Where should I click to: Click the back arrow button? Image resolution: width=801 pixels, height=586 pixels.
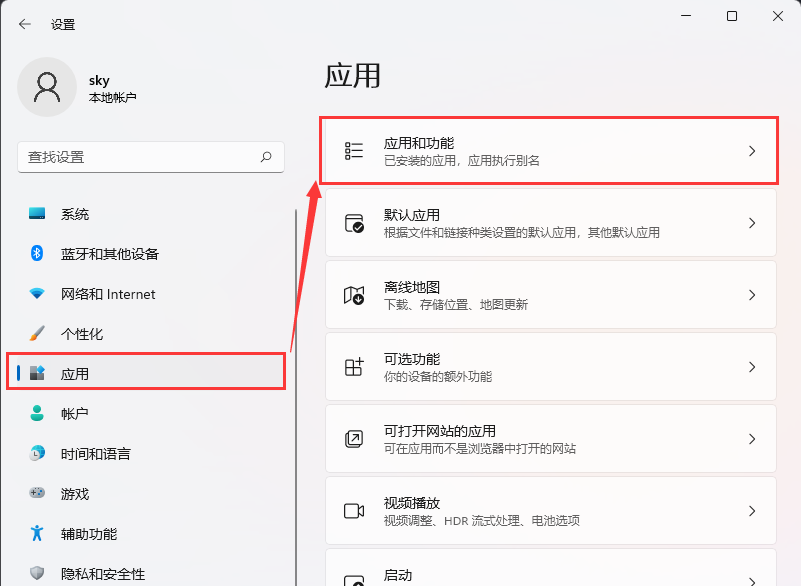coord(23,24)
